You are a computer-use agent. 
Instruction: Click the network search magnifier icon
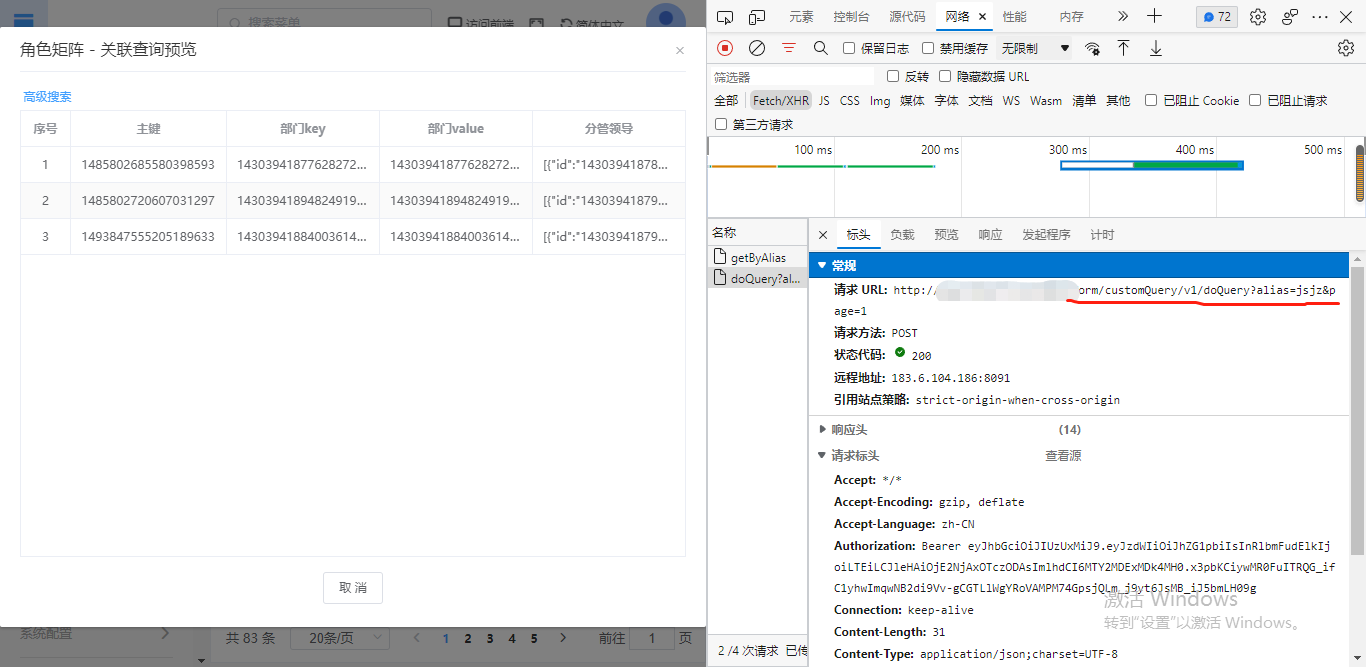click(820, 48)
